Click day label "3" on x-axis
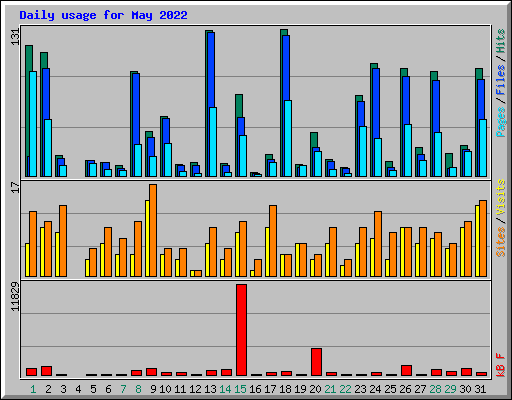 (x=63, y=389)
